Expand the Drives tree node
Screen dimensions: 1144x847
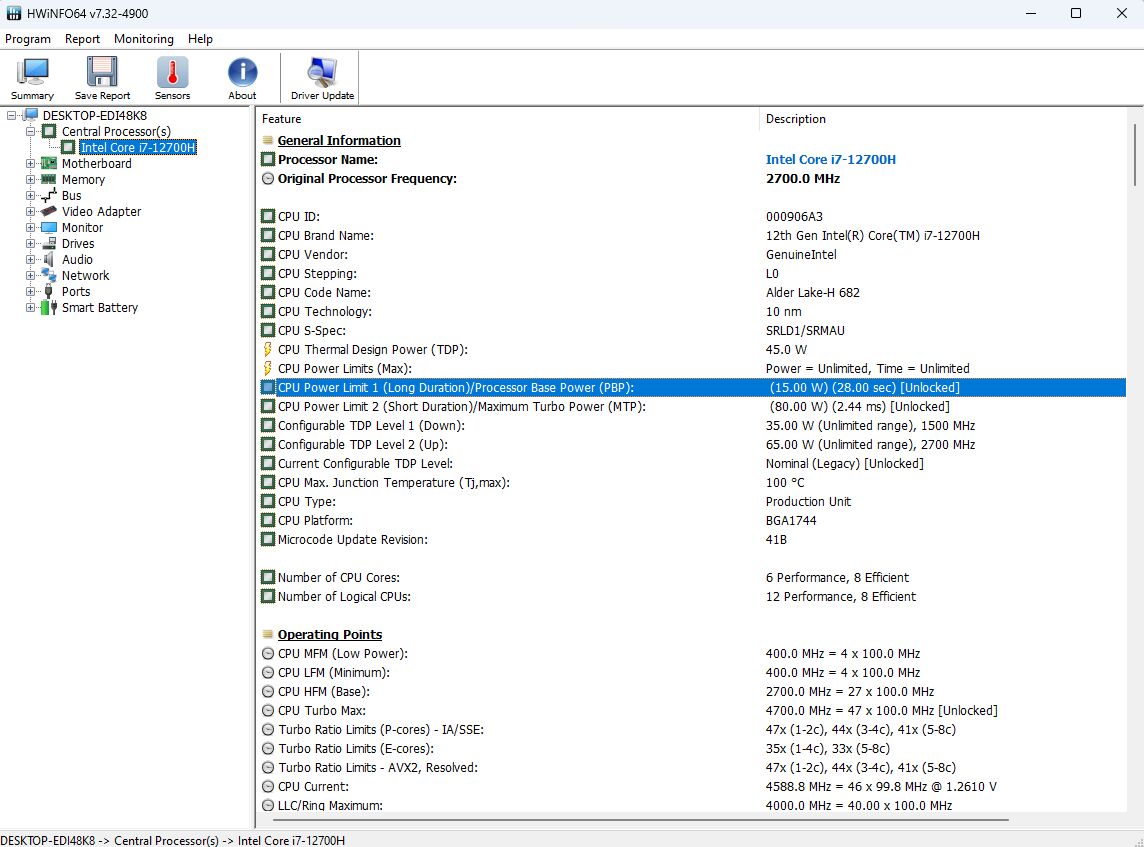pos(30,244)
